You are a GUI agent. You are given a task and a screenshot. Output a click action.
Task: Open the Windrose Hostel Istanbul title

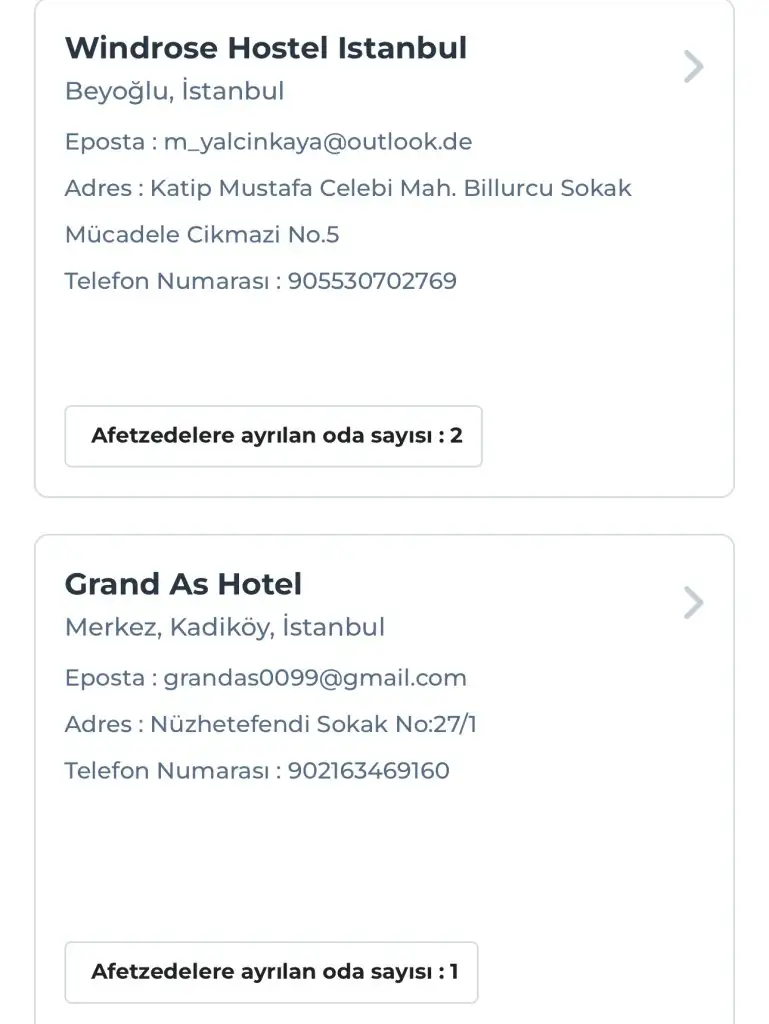(x=265, y=48)
